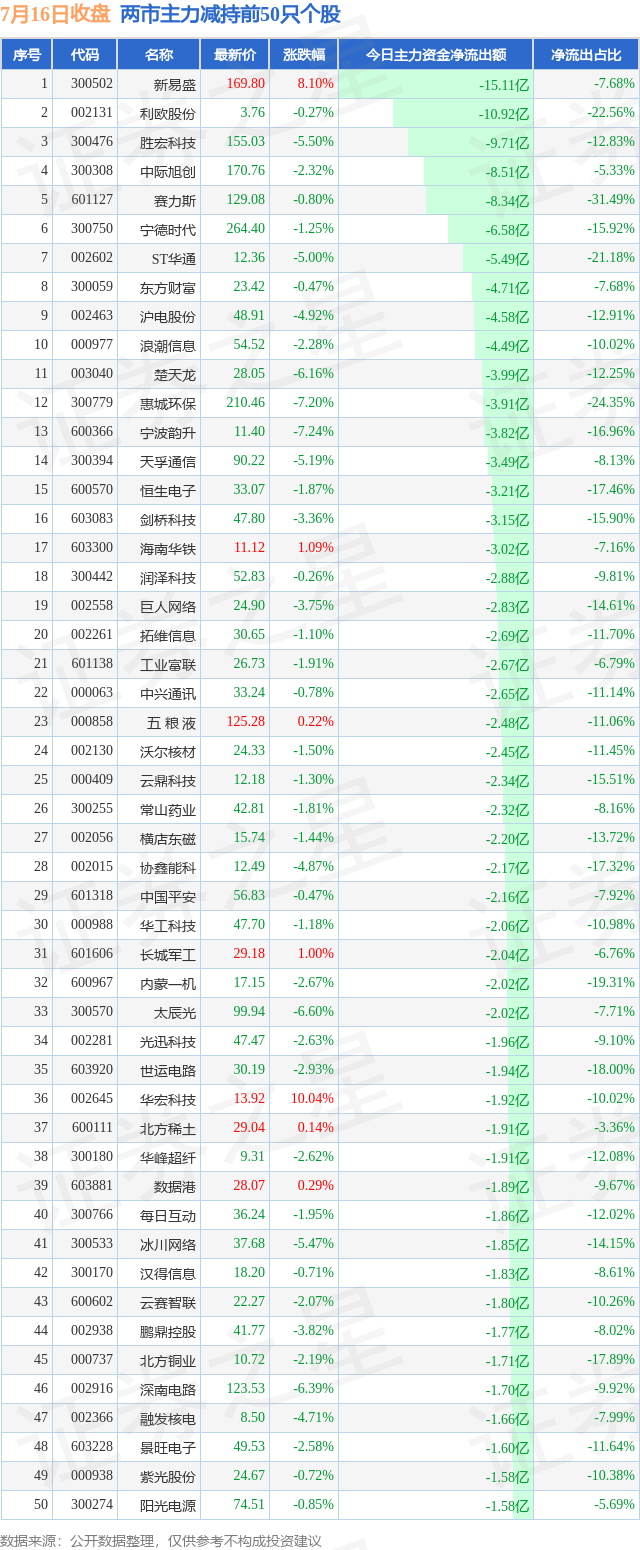Click the 10.04% change of 华宏科技
Viewport: 640px width, 1550px height.
313,1100
